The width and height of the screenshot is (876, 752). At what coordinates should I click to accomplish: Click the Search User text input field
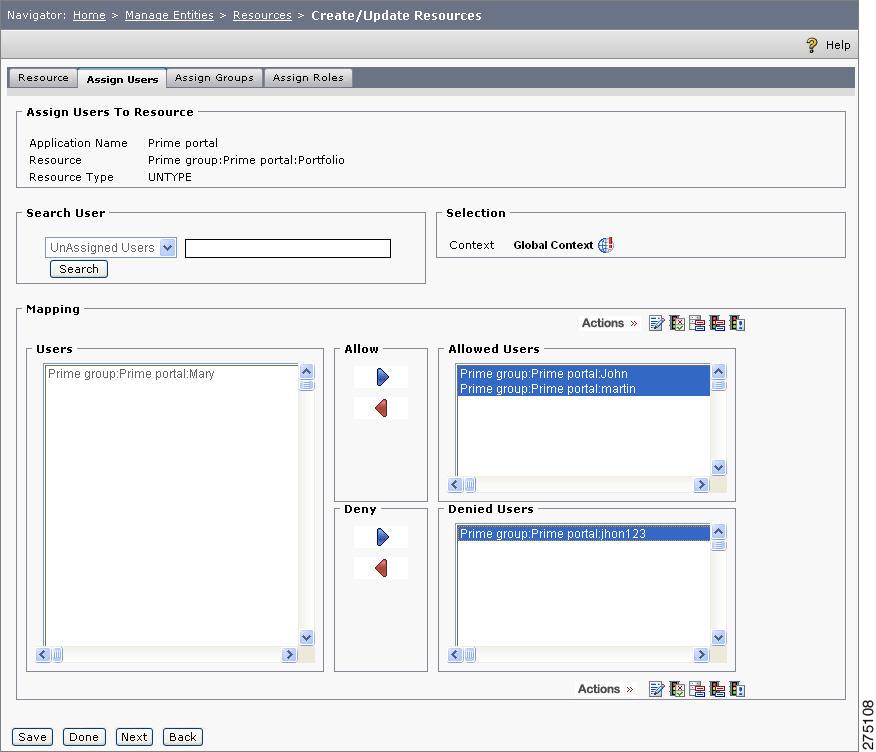coord(288,249)
